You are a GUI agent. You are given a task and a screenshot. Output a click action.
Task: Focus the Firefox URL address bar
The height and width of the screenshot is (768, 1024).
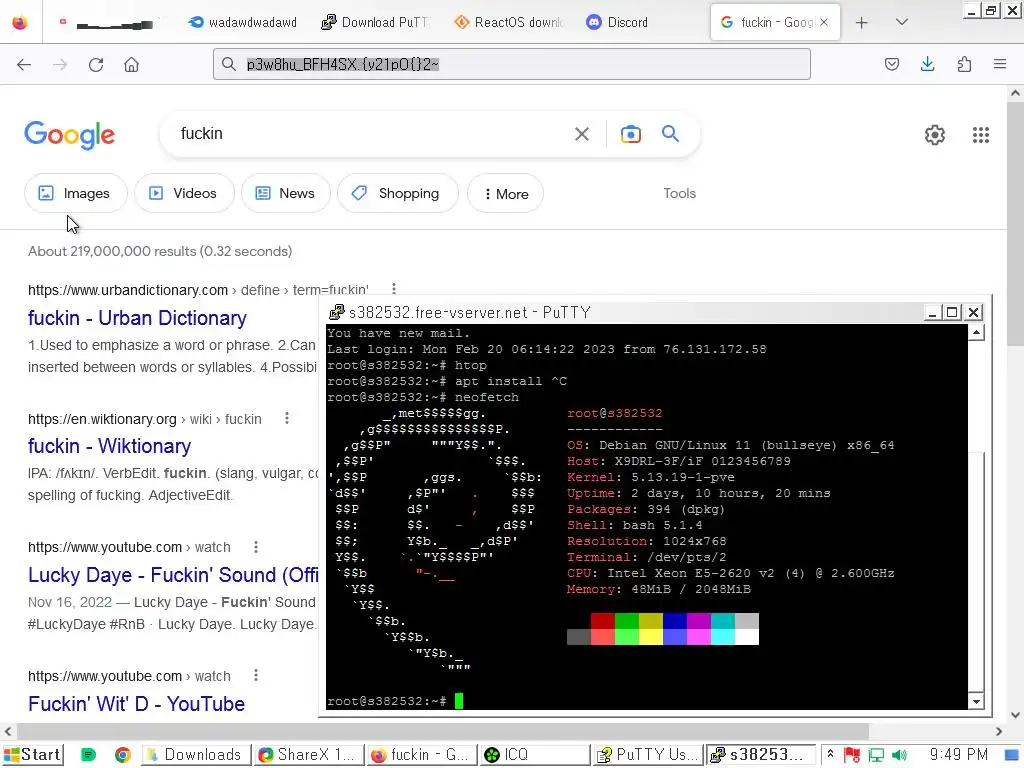pyautogui.click(x=511, y=64)
